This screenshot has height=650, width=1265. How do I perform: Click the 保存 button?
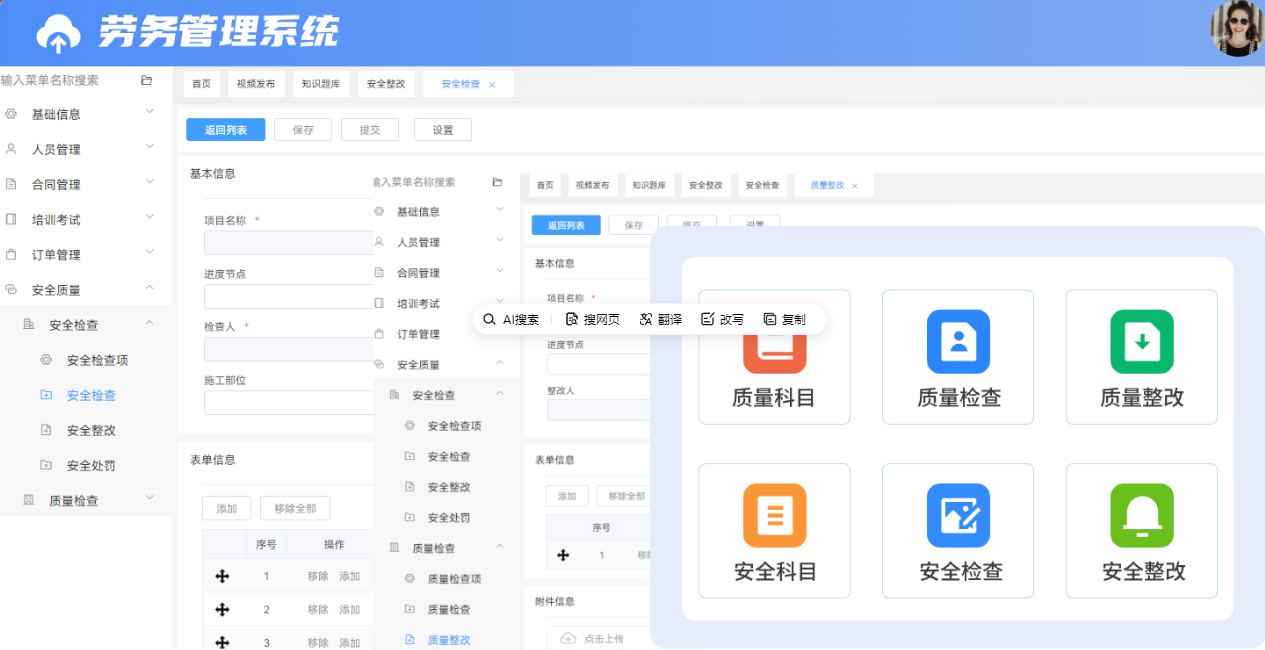tap(302, 129)
